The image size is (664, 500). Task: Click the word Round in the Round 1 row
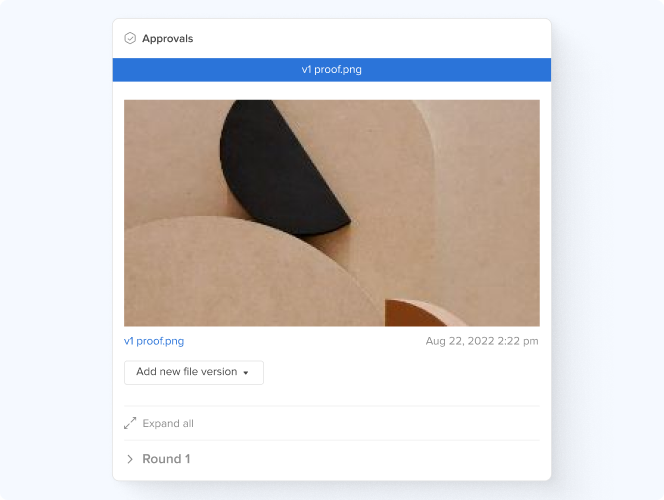click(x=162, y=459)
